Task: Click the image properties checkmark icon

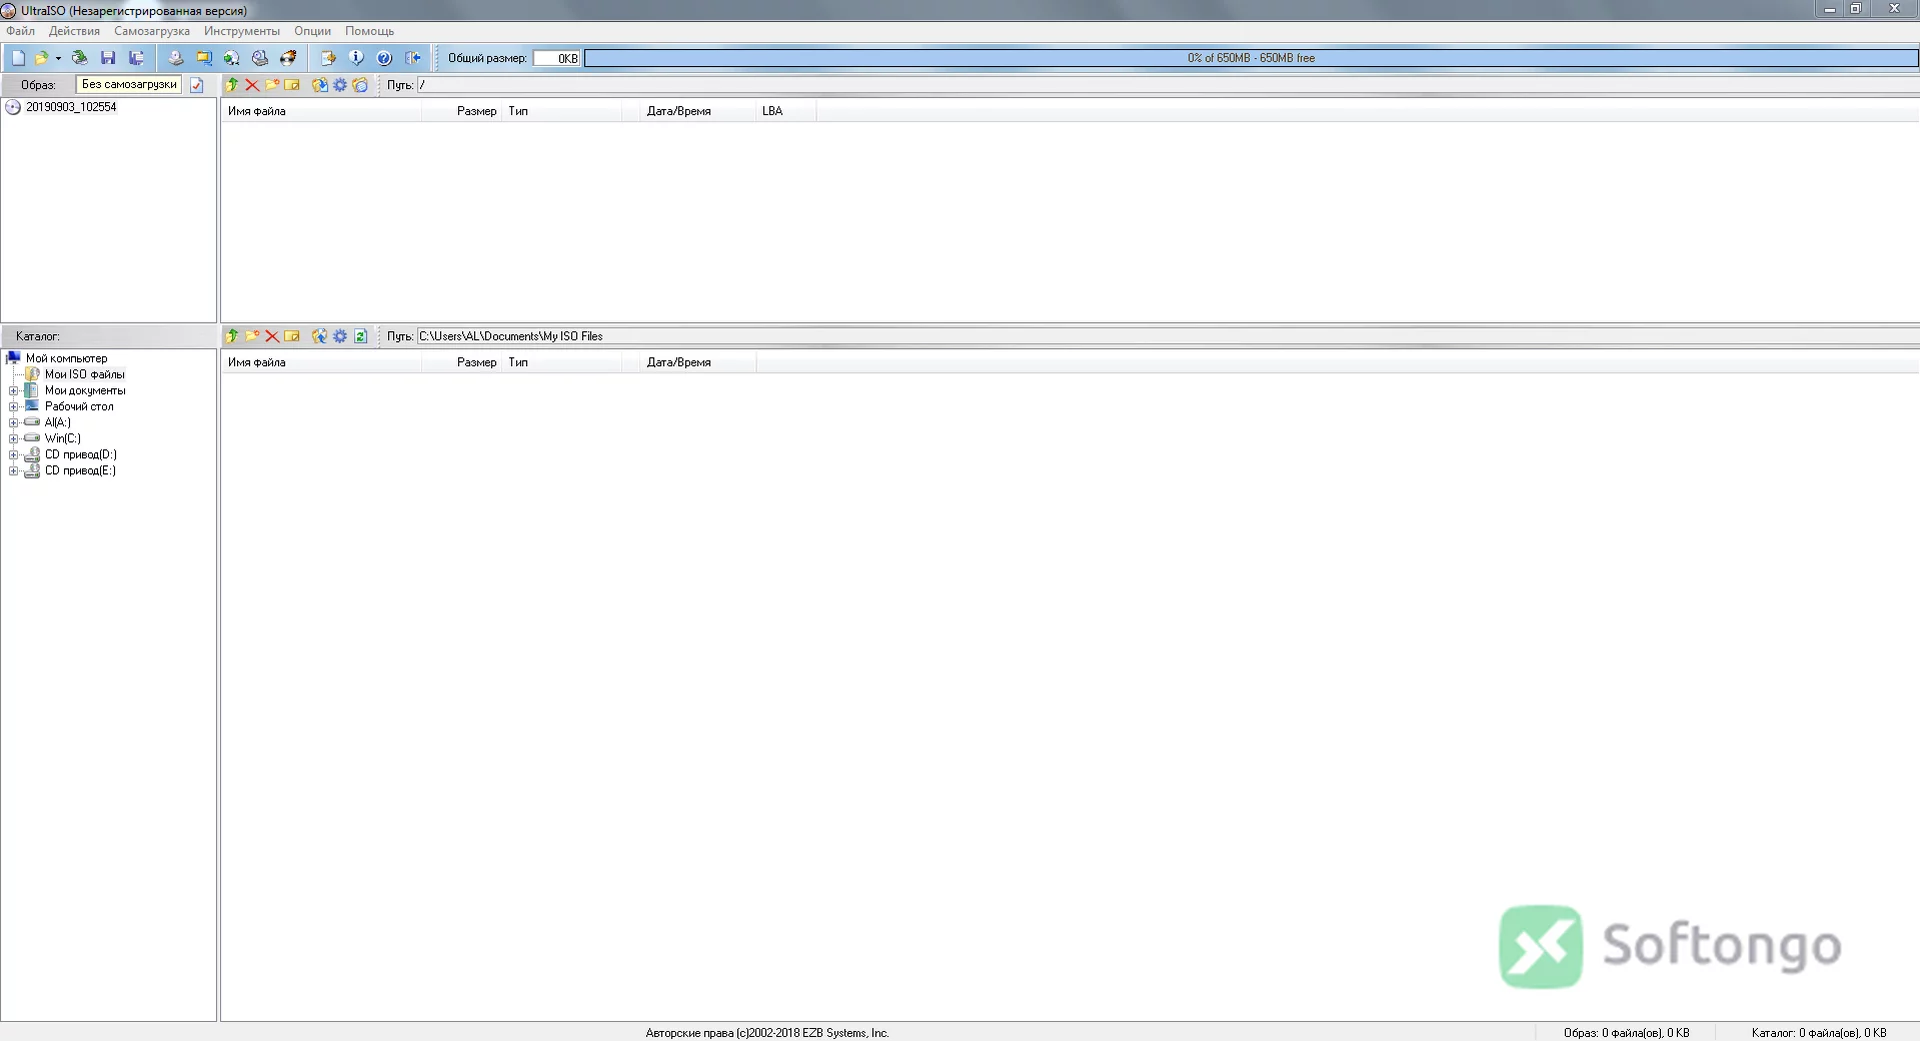Action: click(x=197, y=85)
